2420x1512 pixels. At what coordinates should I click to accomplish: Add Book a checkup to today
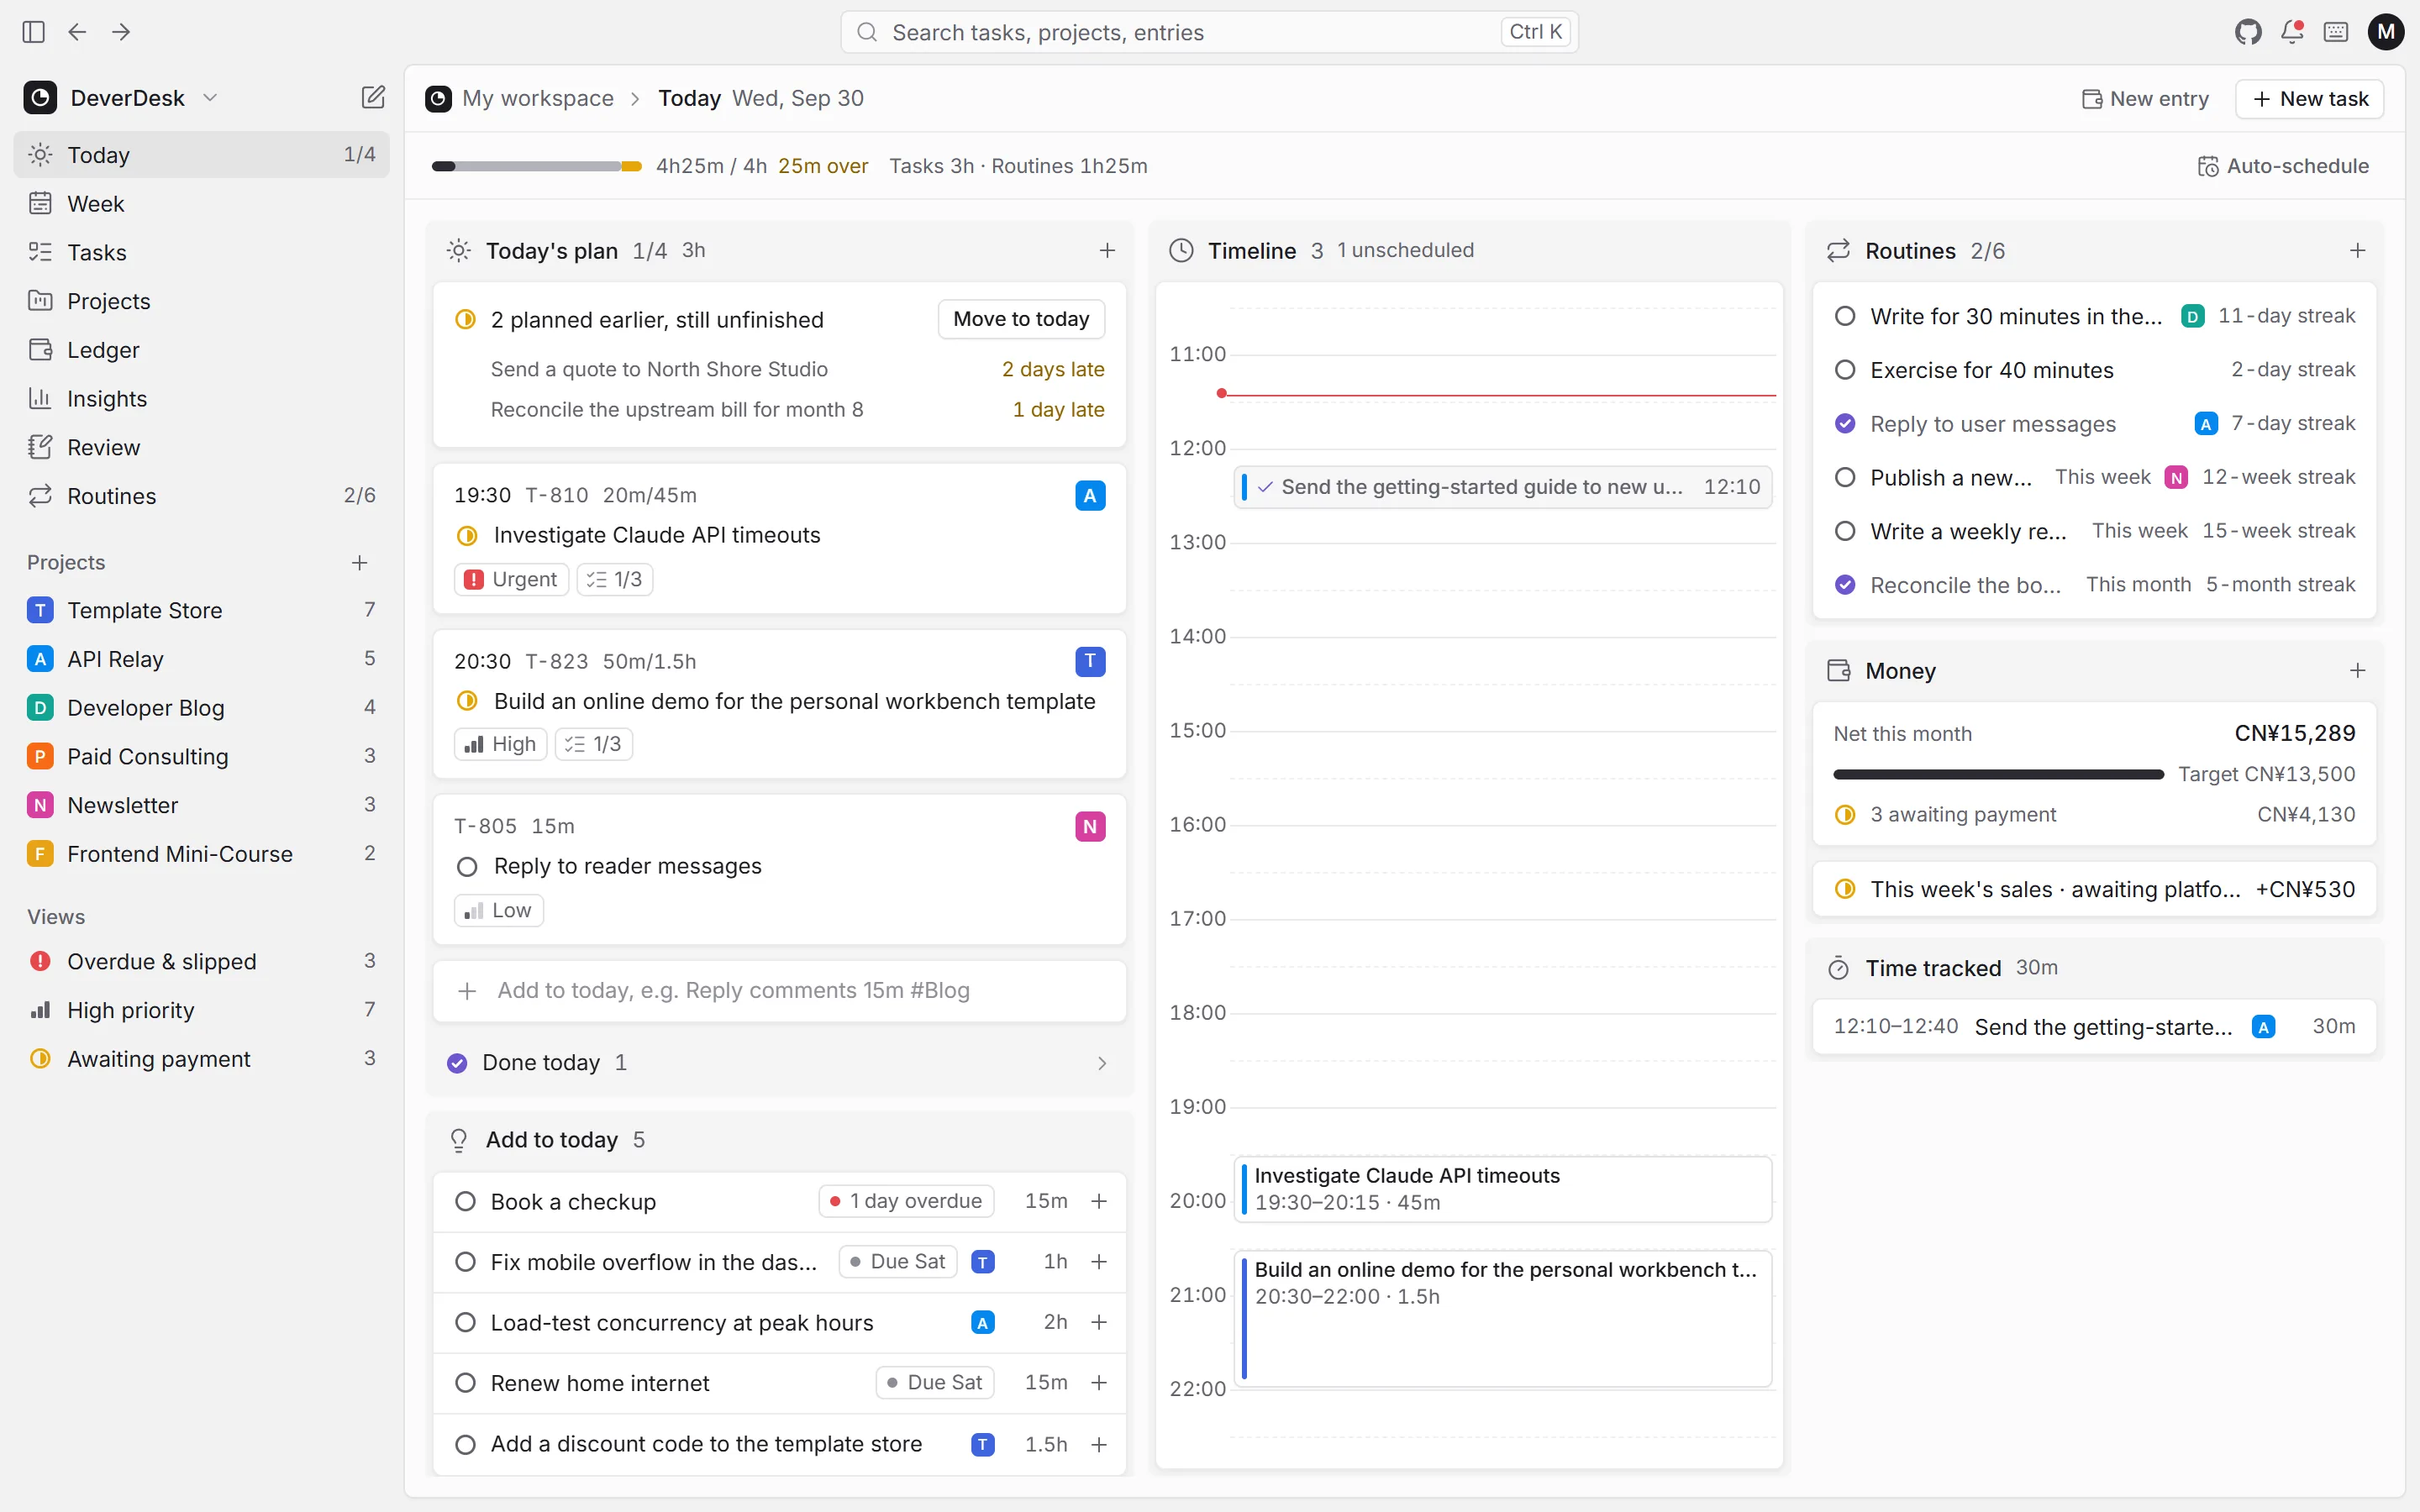click(1099, 1201)
